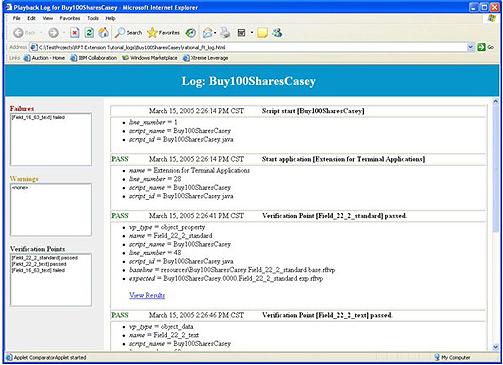This screenshot has width=503, height=365.
Task: Click the View Results link
Action: [x=147, y=295]
